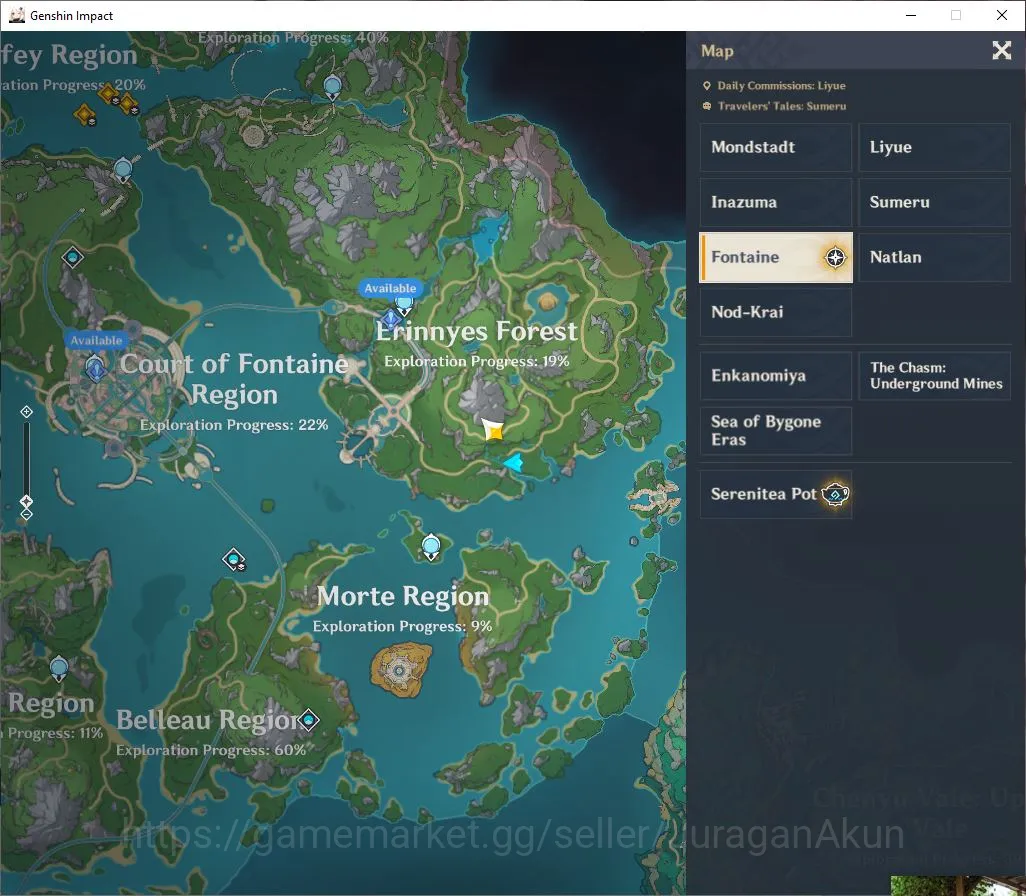Image resolution: width=1026 pixels, height=896 pixels.
Task: Open Sea of Bygone Eras map
Action: tap(775, 431)
